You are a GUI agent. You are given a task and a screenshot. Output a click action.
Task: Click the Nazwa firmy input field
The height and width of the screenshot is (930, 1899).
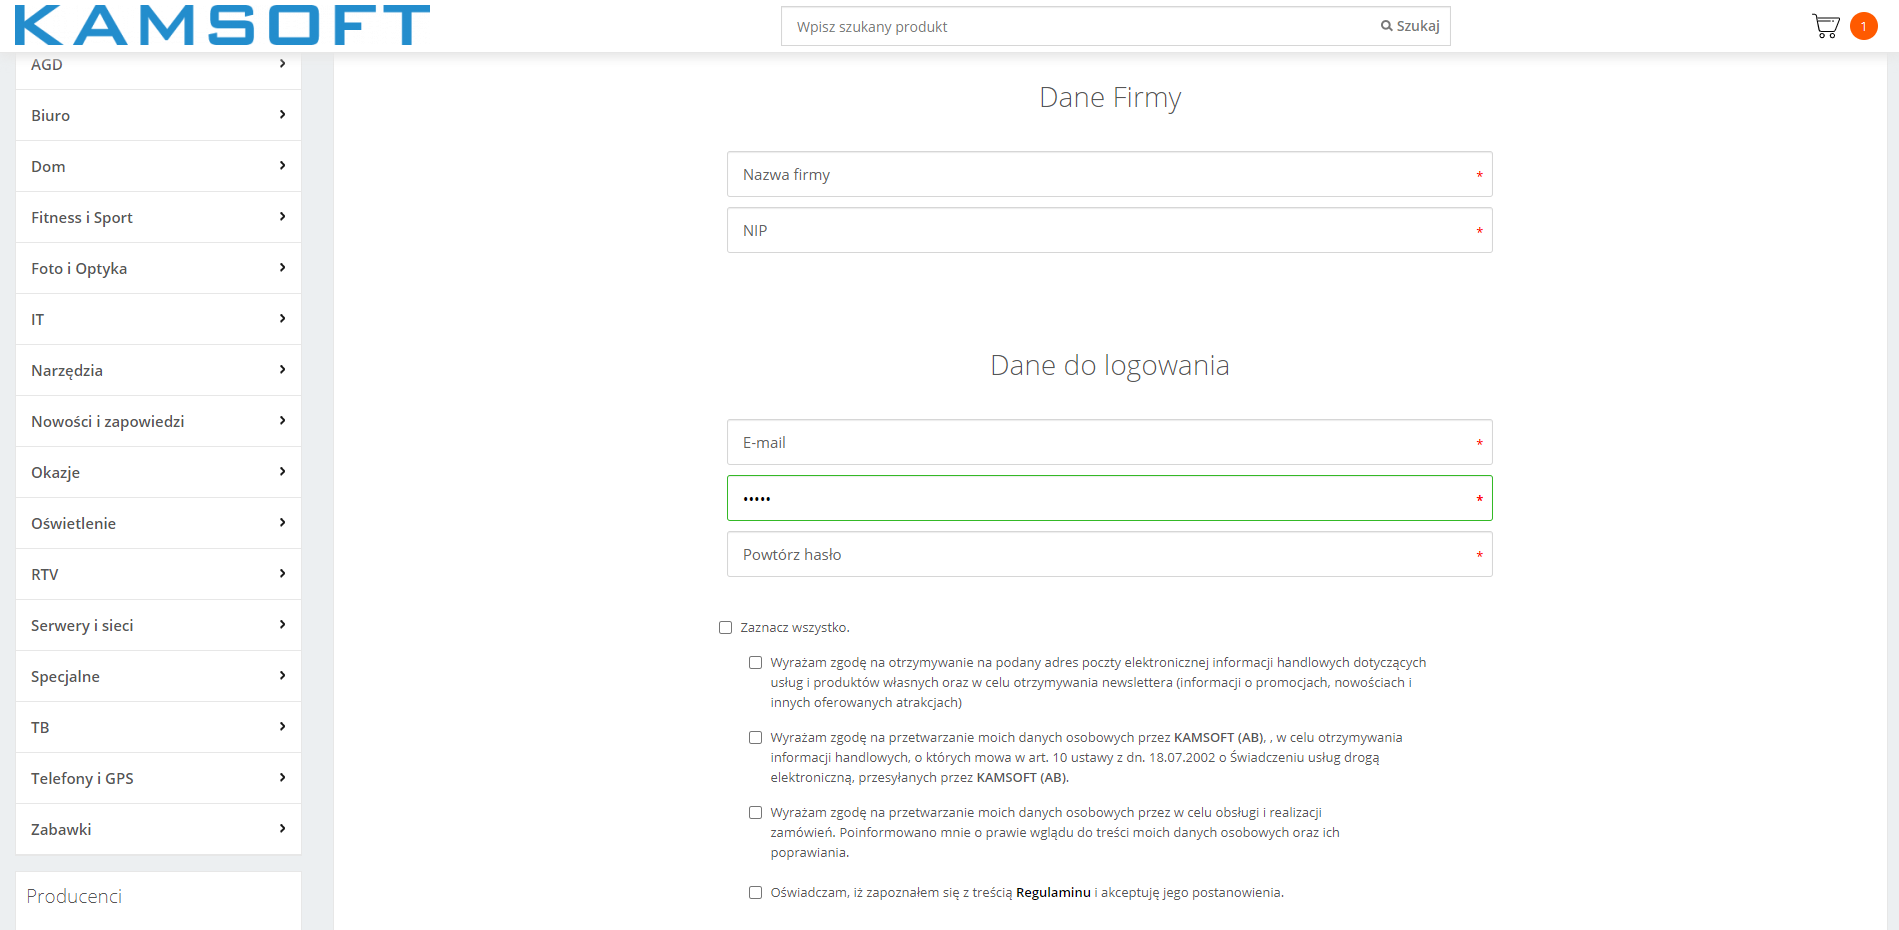1109,174
